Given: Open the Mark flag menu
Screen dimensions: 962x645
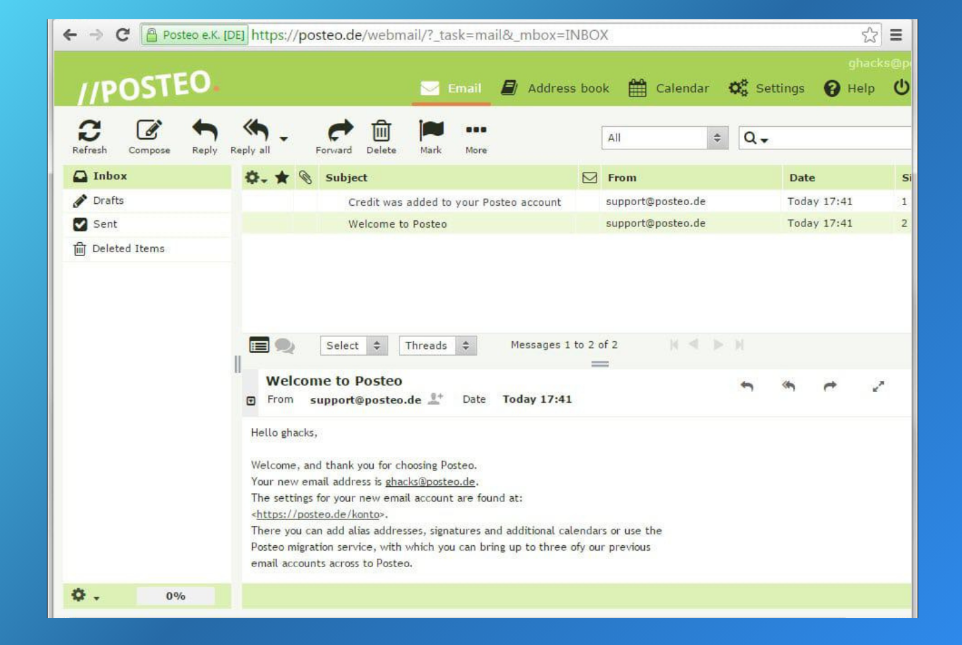Looking at the screenshot, I should pos(431,136).
